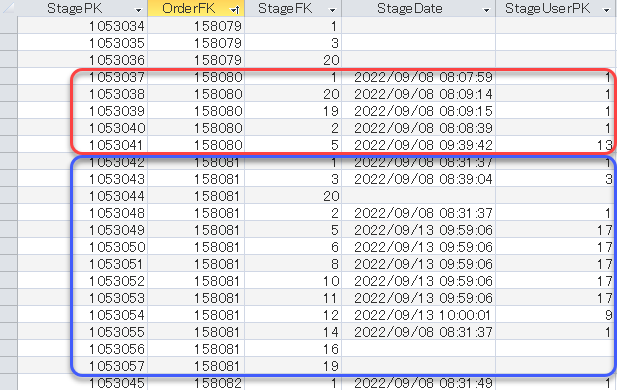Open the StageDate column dropdown arrow
617x390 pixels.
[486, 10]
